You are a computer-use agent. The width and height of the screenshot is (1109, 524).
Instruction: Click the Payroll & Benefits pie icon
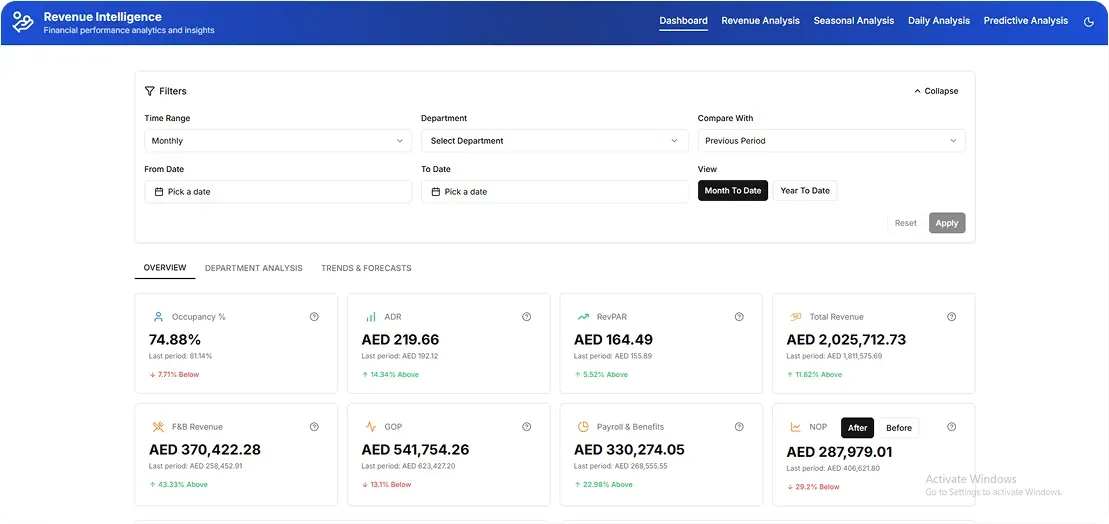coord(583,427)
